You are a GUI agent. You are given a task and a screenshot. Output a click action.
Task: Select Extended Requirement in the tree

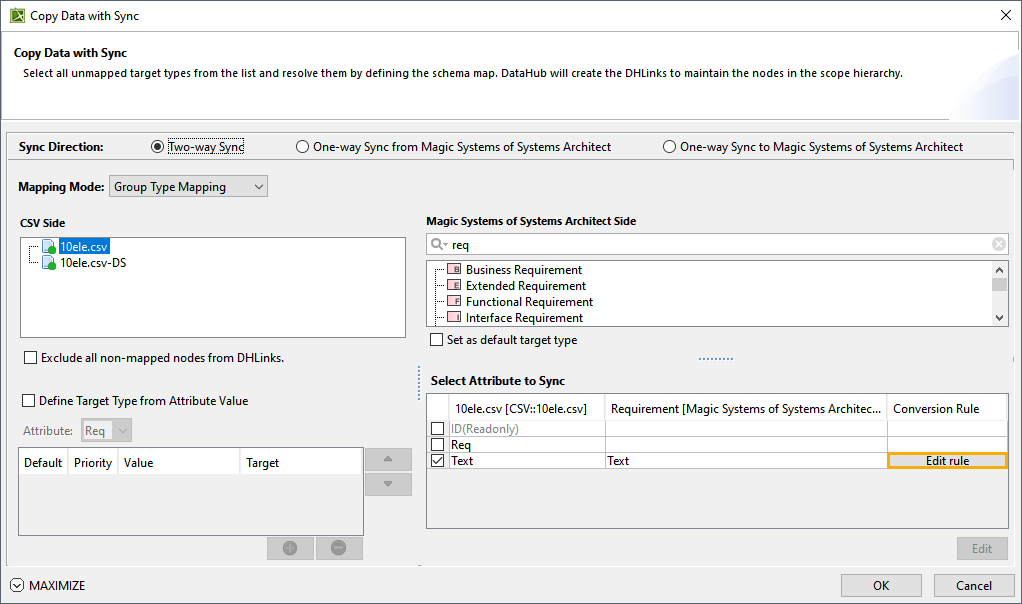point(525,286)
